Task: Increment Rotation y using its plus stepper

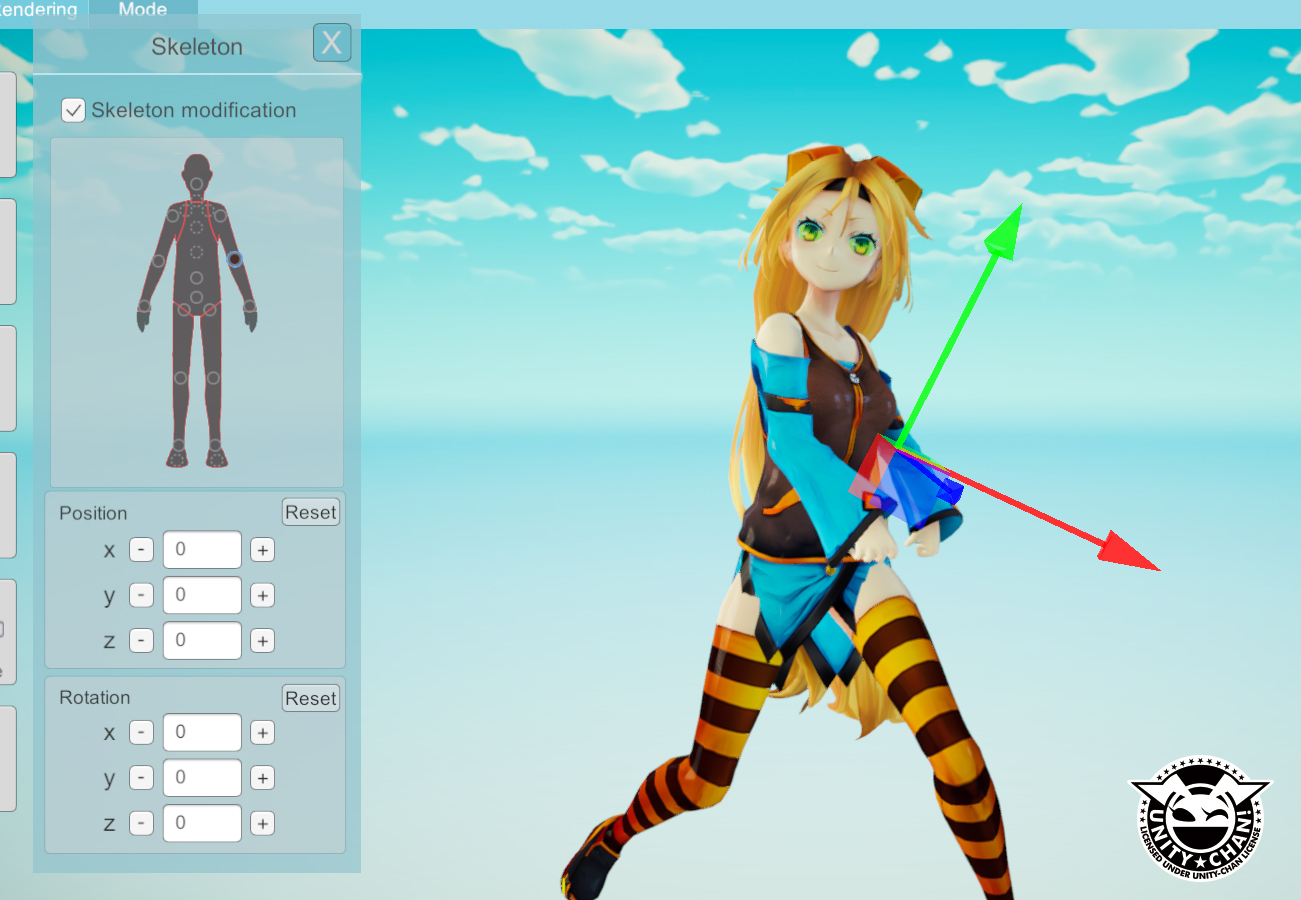Action: (262, 777)
